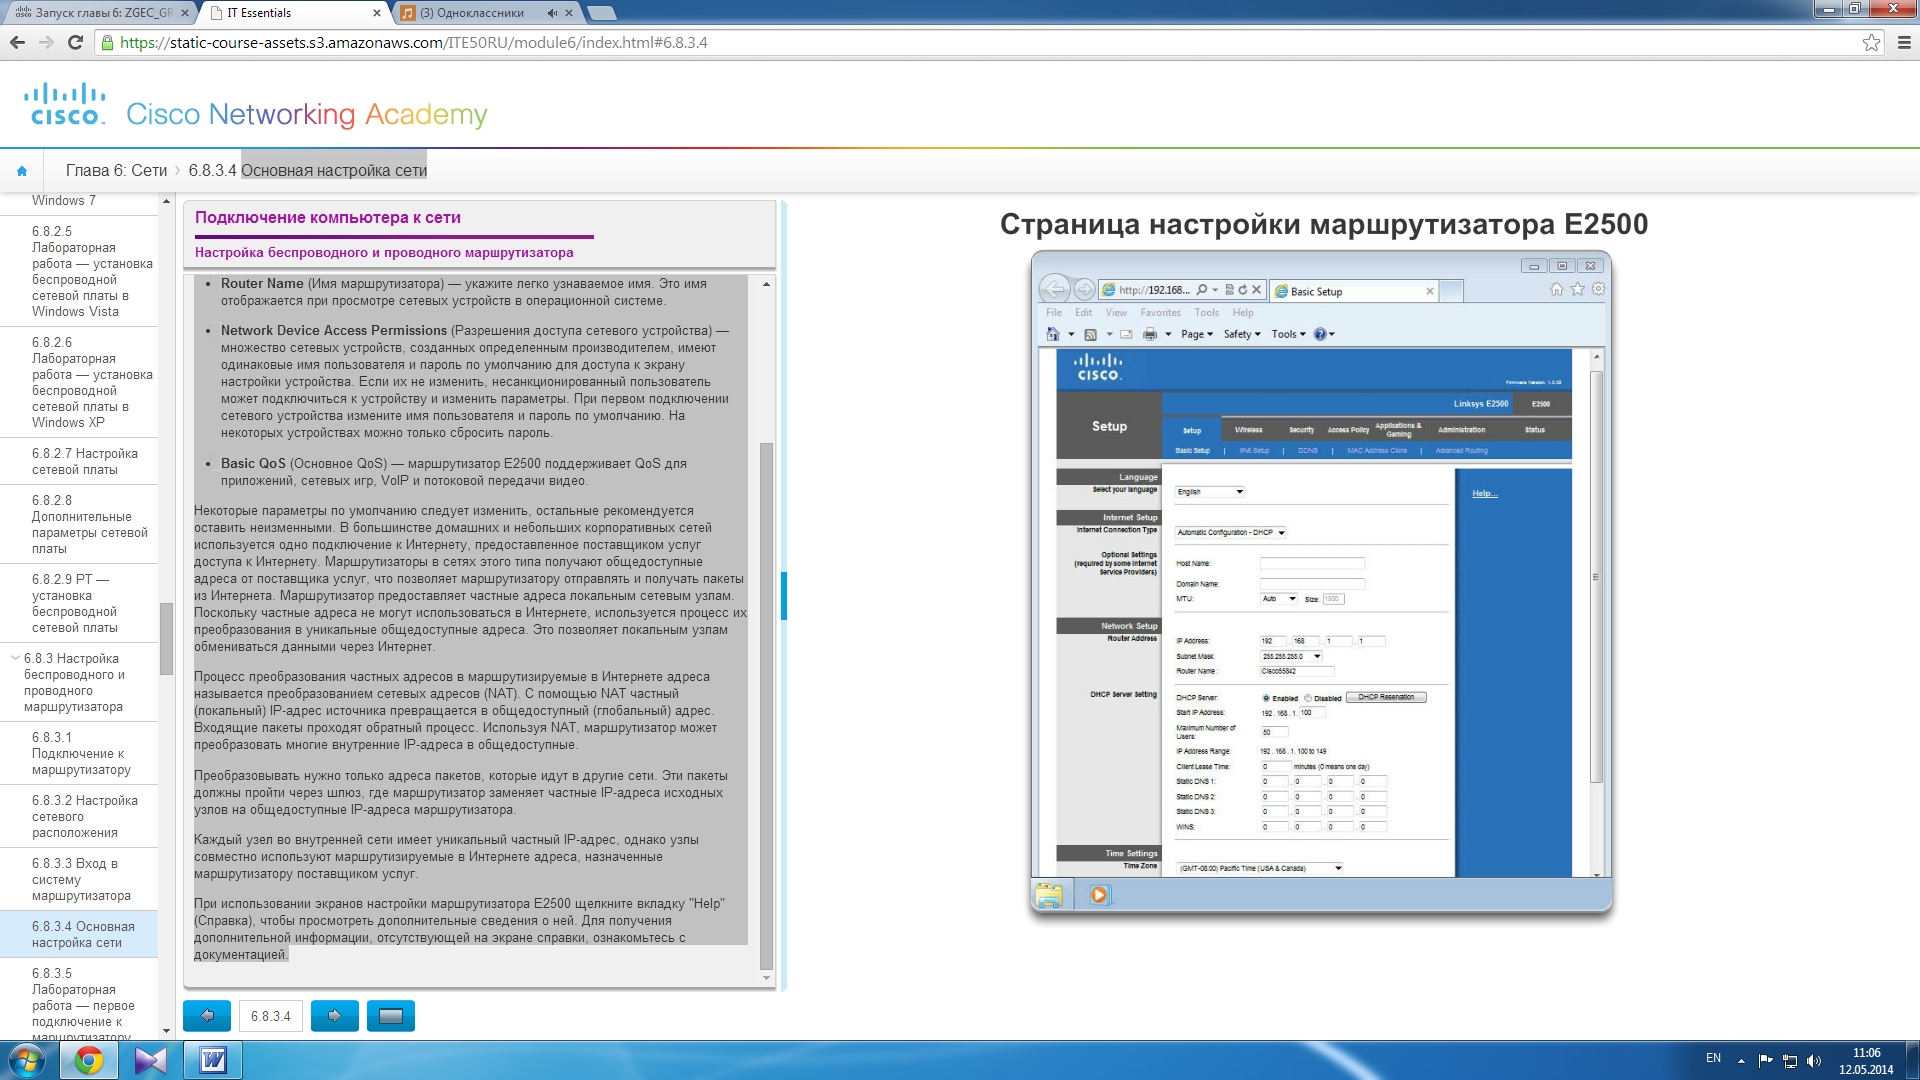The image size is (1920, 1080).
Task: Go to previous page using the left arrow button
Action: pos(207,1016)
